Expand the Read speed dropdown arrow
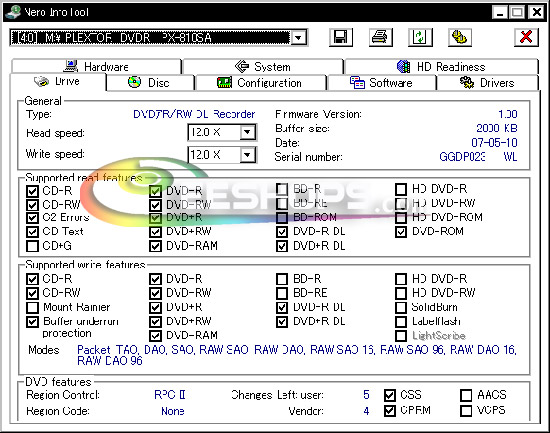Image resolution: width=550 pixels, height=433 pixels. point(248,132)
